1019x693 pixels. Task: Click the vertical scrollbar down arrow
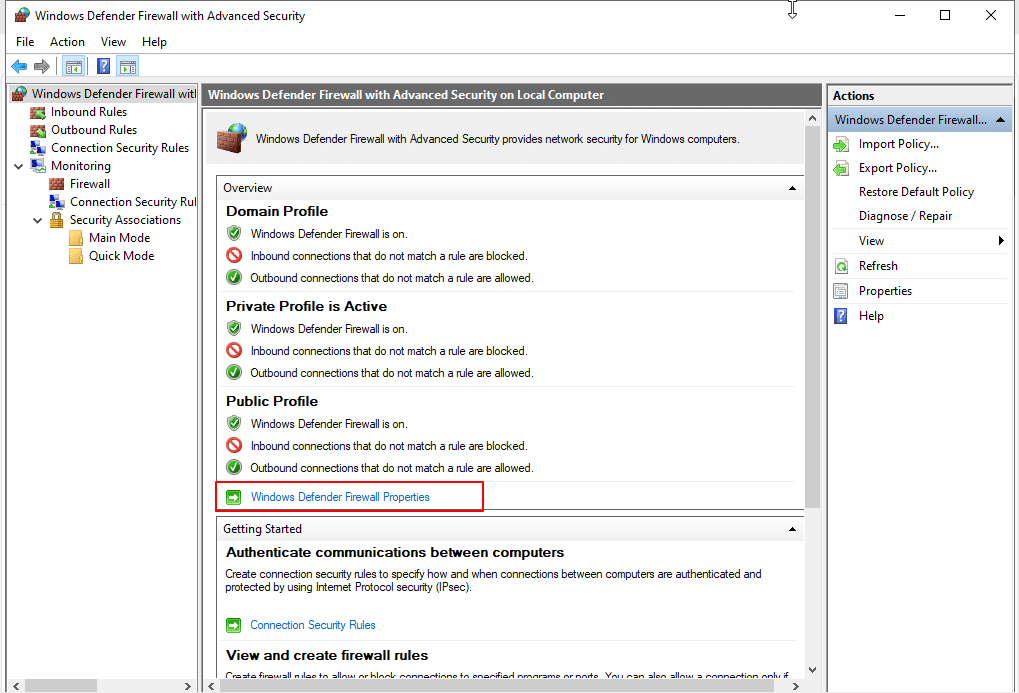(812, 670)
